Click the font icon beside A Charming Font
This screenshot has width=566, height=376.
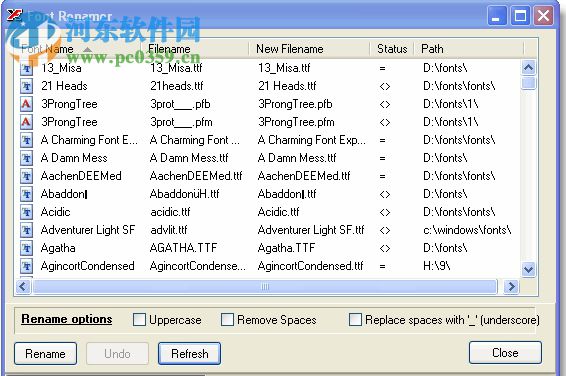(26, 140)
